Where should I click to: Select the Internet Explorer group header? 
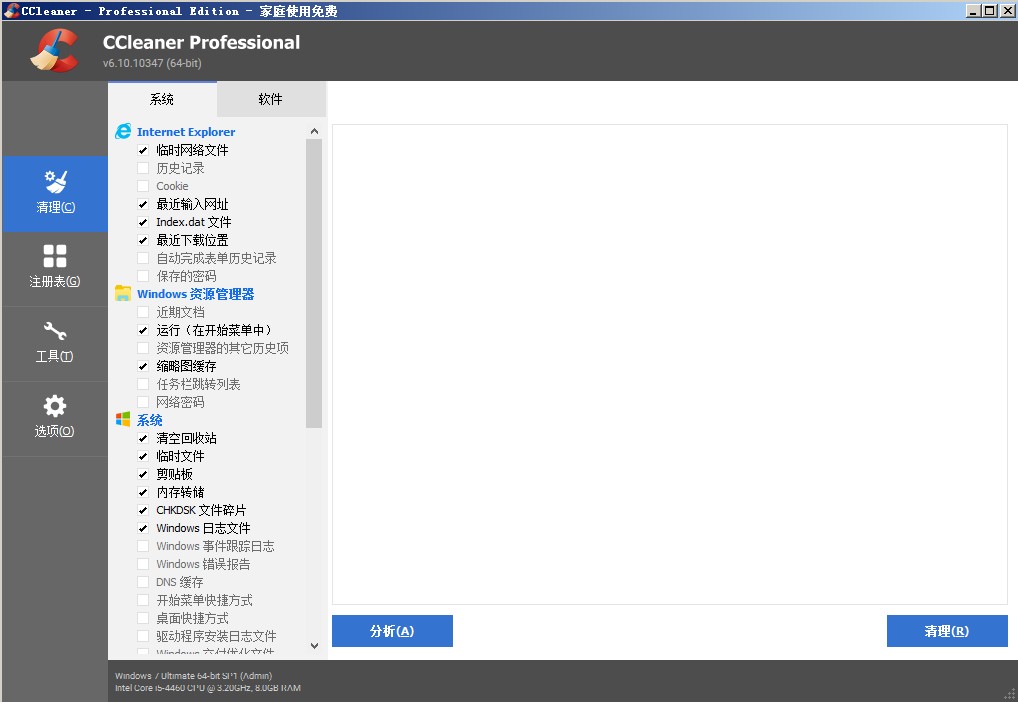pos(186,132)
